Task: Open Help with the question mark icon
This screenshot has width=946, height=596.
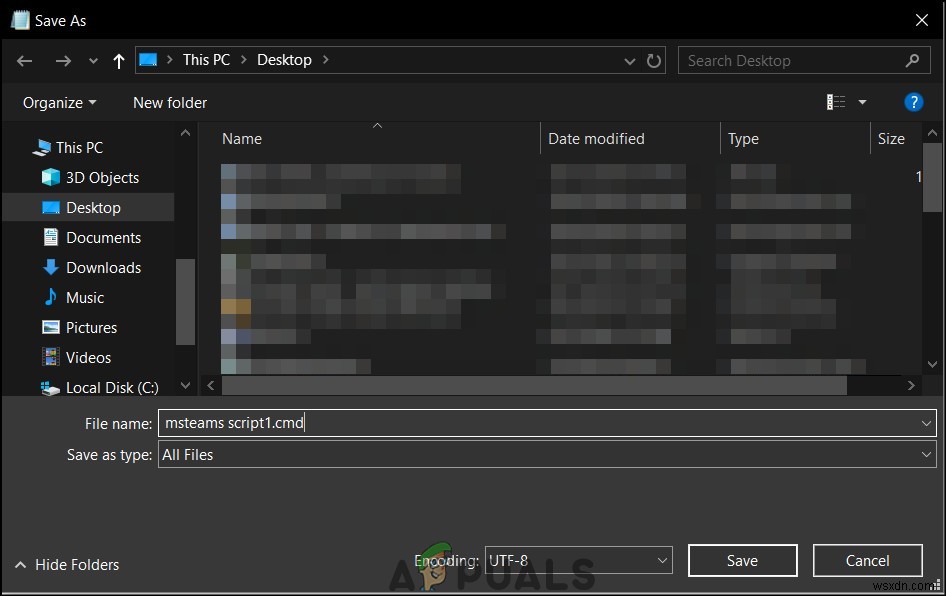Action: pyautogui.click(x=914, y=101)
